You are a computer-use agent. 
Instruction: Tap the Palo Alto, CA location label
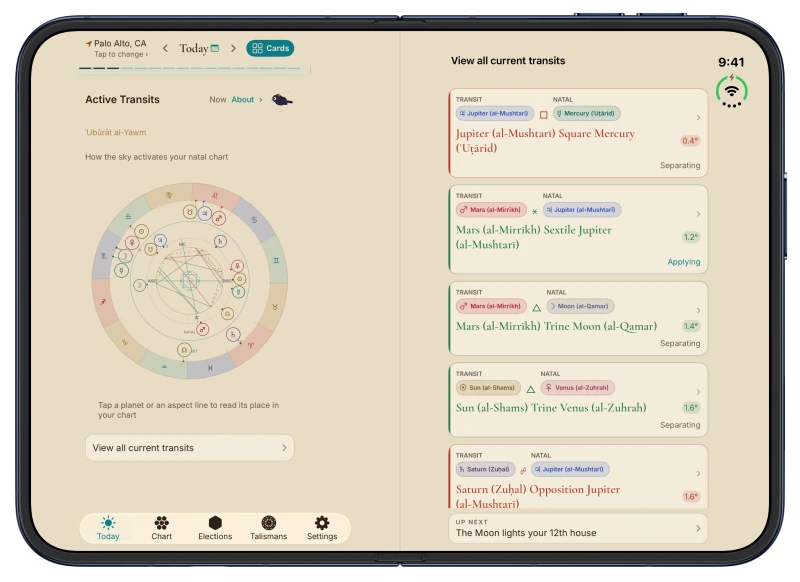point(120,43)
